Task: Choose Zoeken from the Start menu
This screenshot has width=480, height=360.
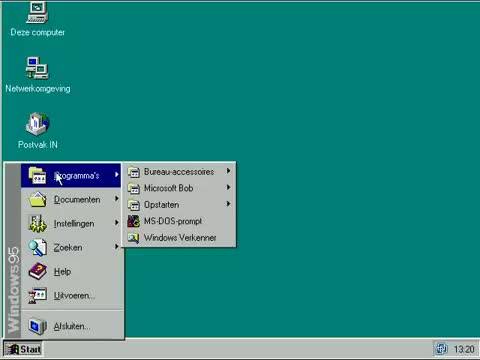Action: click(x=71, y=247)
